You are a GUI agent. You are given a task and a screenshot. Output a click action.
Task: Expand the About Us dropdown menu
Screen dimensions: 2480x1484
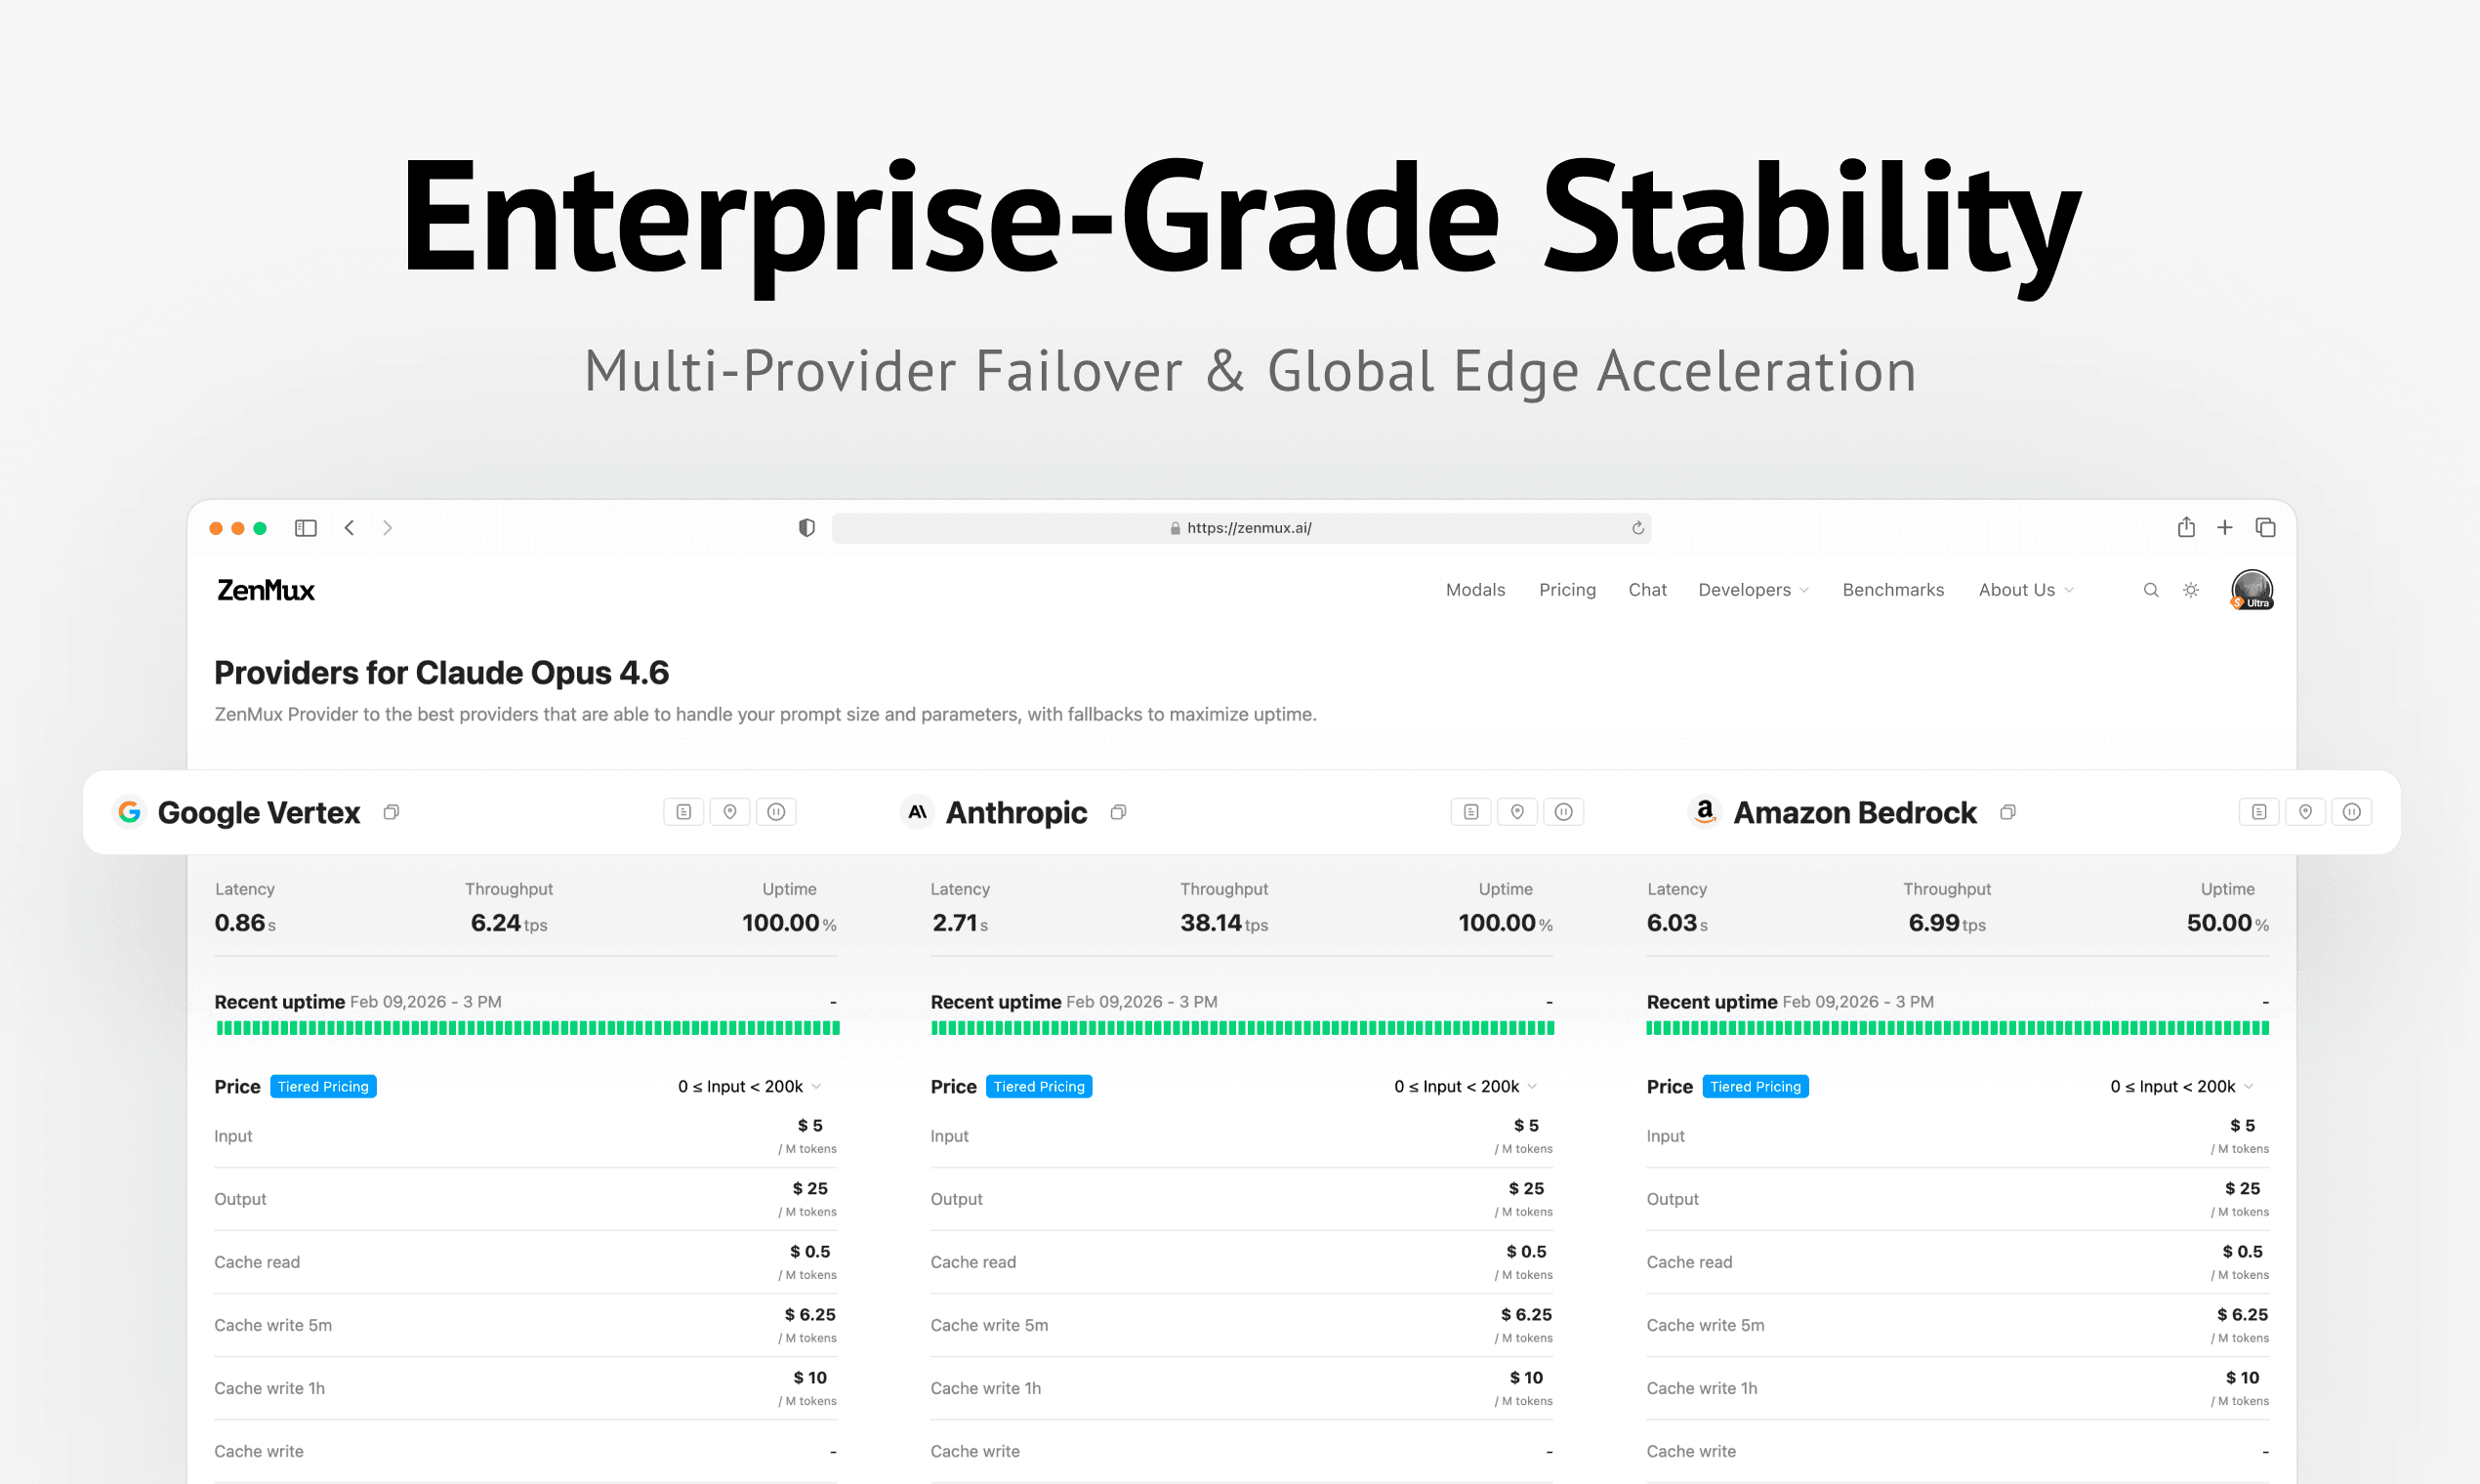coord(2026,590)
